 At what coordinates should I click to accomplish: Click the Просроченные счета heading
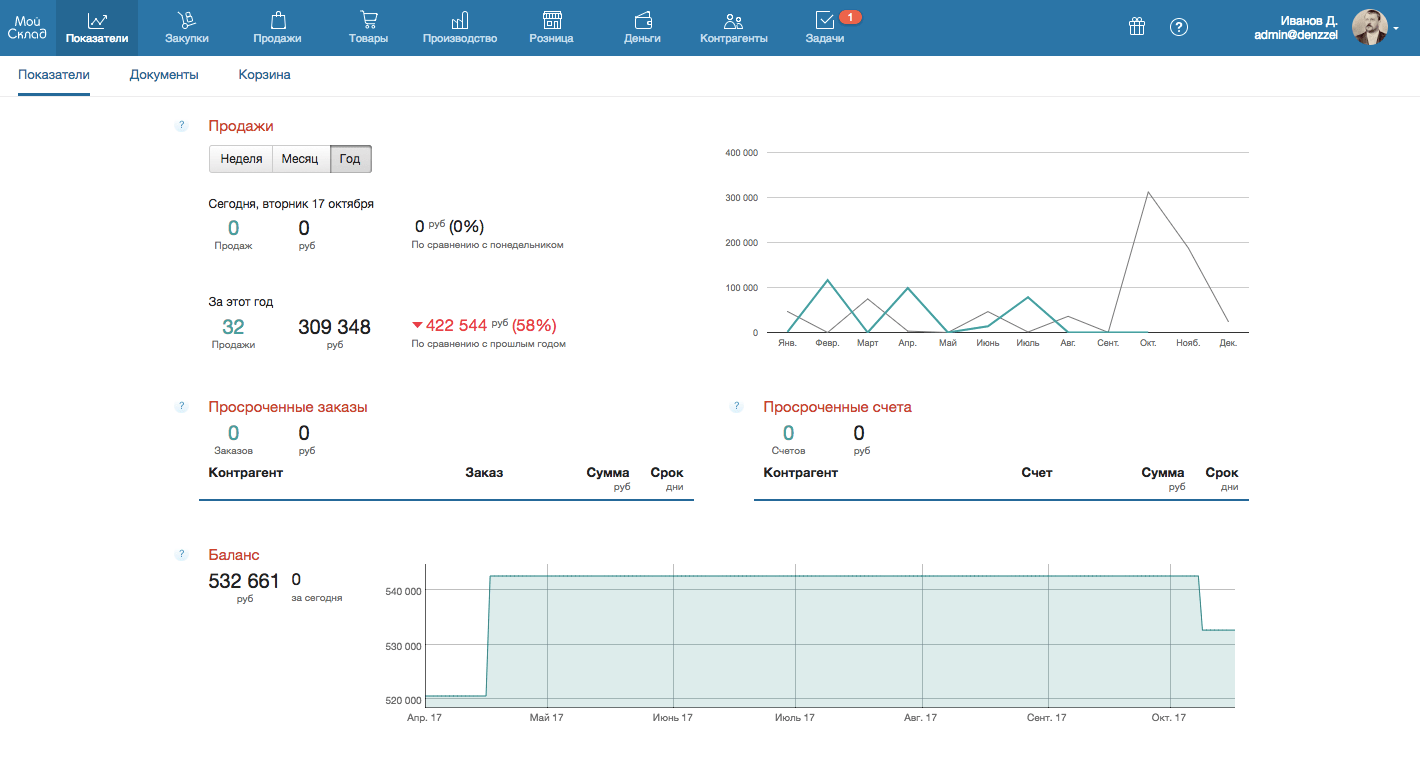[x=837, y=407]
